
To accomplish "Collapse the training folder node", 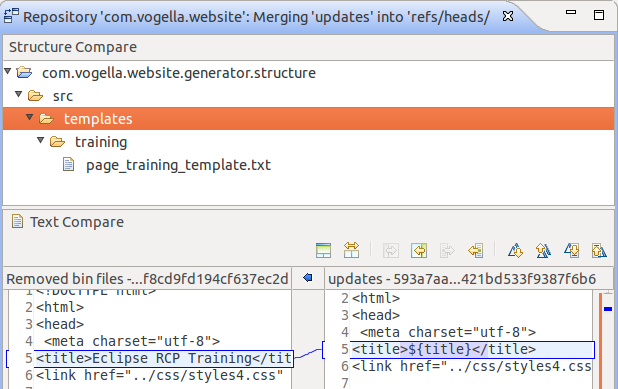I will (x=41, y=140).
